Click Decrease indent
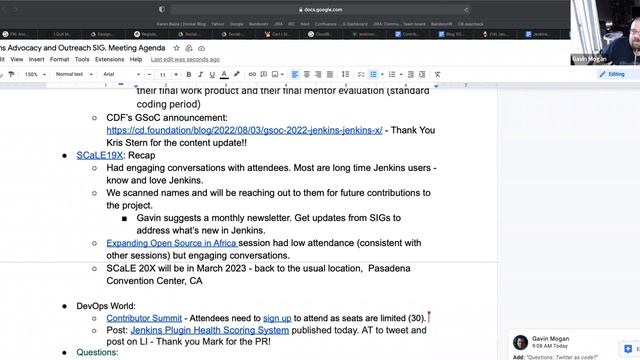The width and height of the screenshot is (640, 360). pyautogui.click(x=411, y=74)
